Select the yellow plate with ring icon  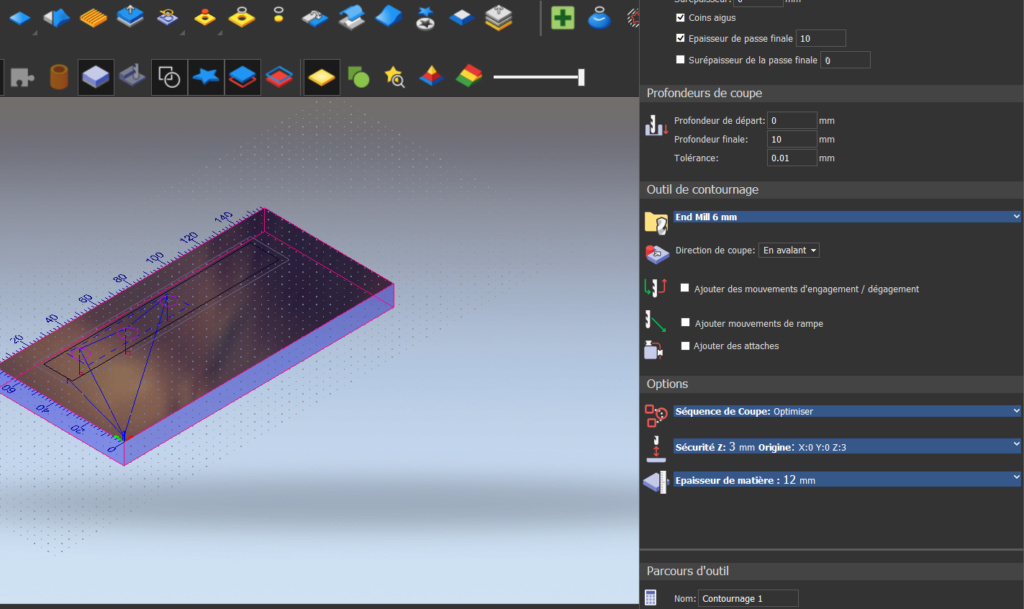(x=242, y=17)
